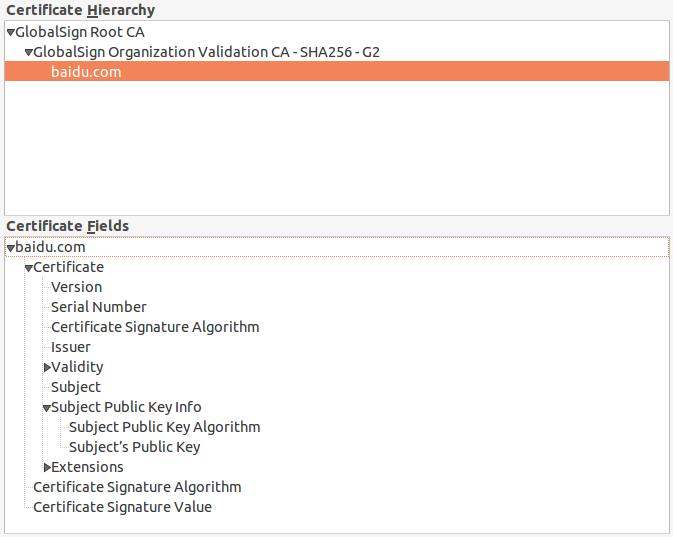Select the Subject field
The image size is (673, 537).
click(76, 387)
